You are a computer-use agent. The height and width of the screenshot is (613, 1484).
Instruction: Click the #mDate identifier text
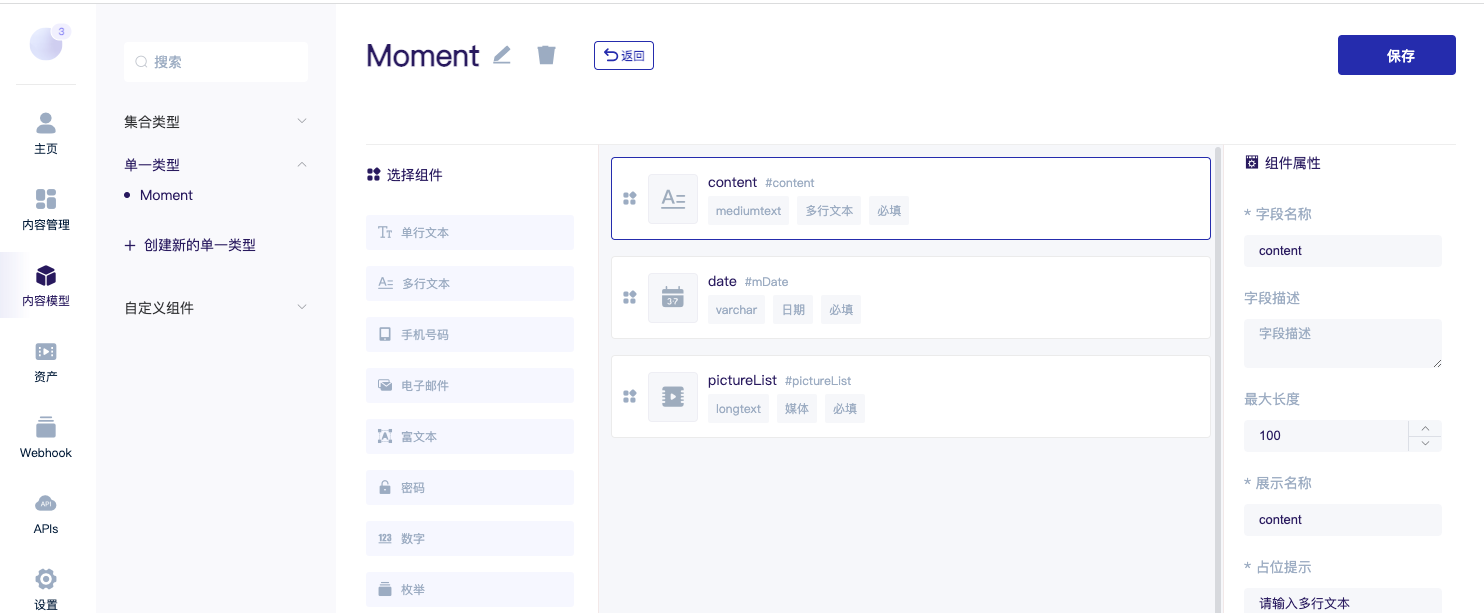[x=767, y=282]
